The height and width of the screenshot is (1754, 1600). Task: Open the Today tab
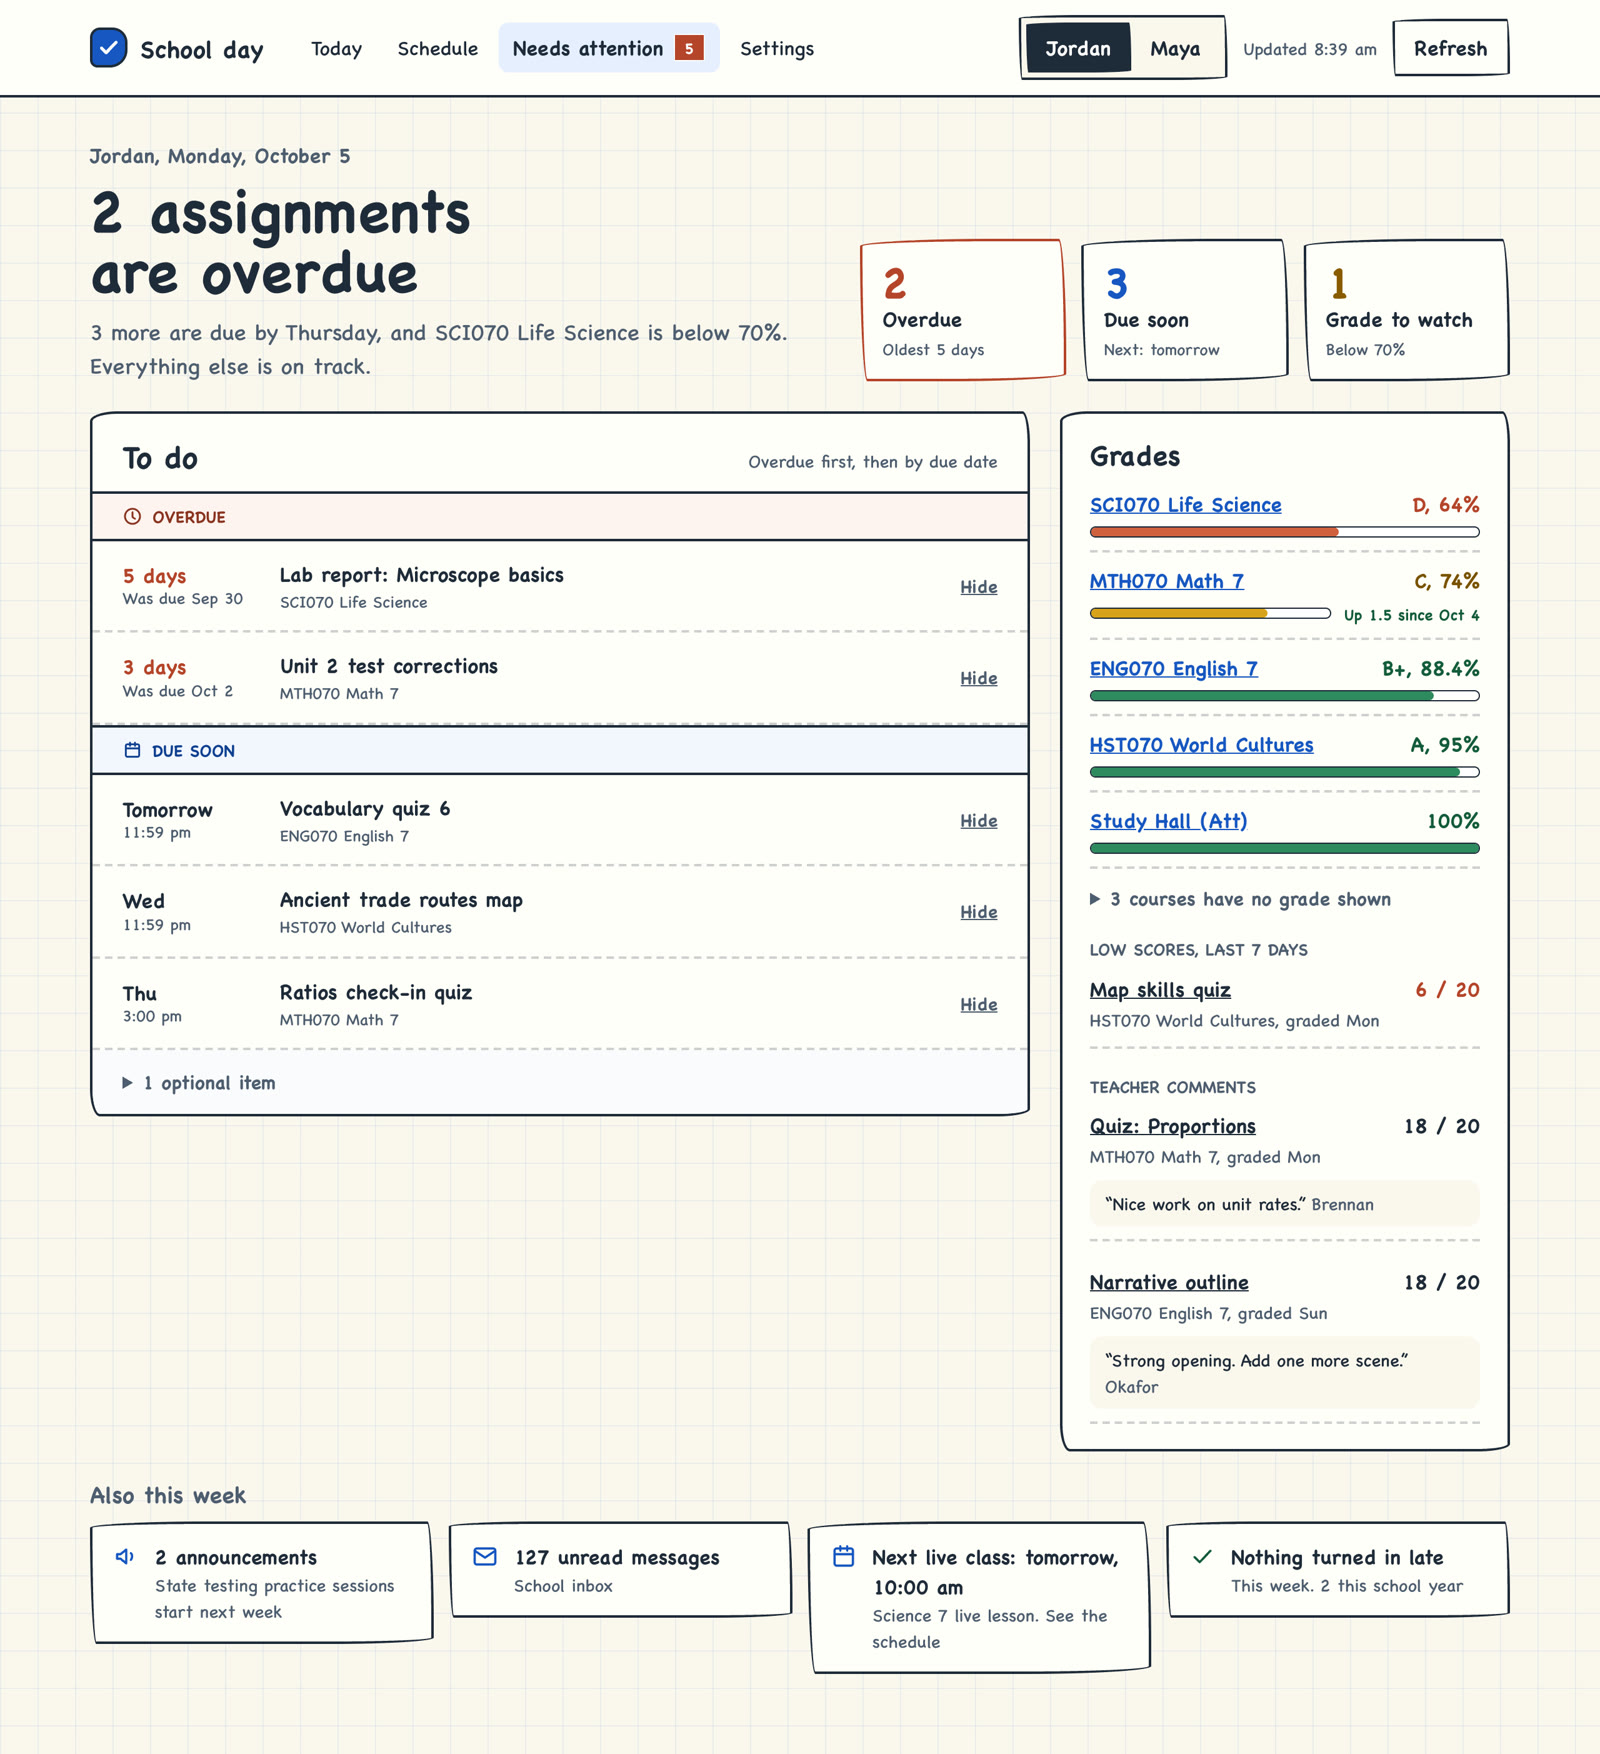[x=336, y=48]
